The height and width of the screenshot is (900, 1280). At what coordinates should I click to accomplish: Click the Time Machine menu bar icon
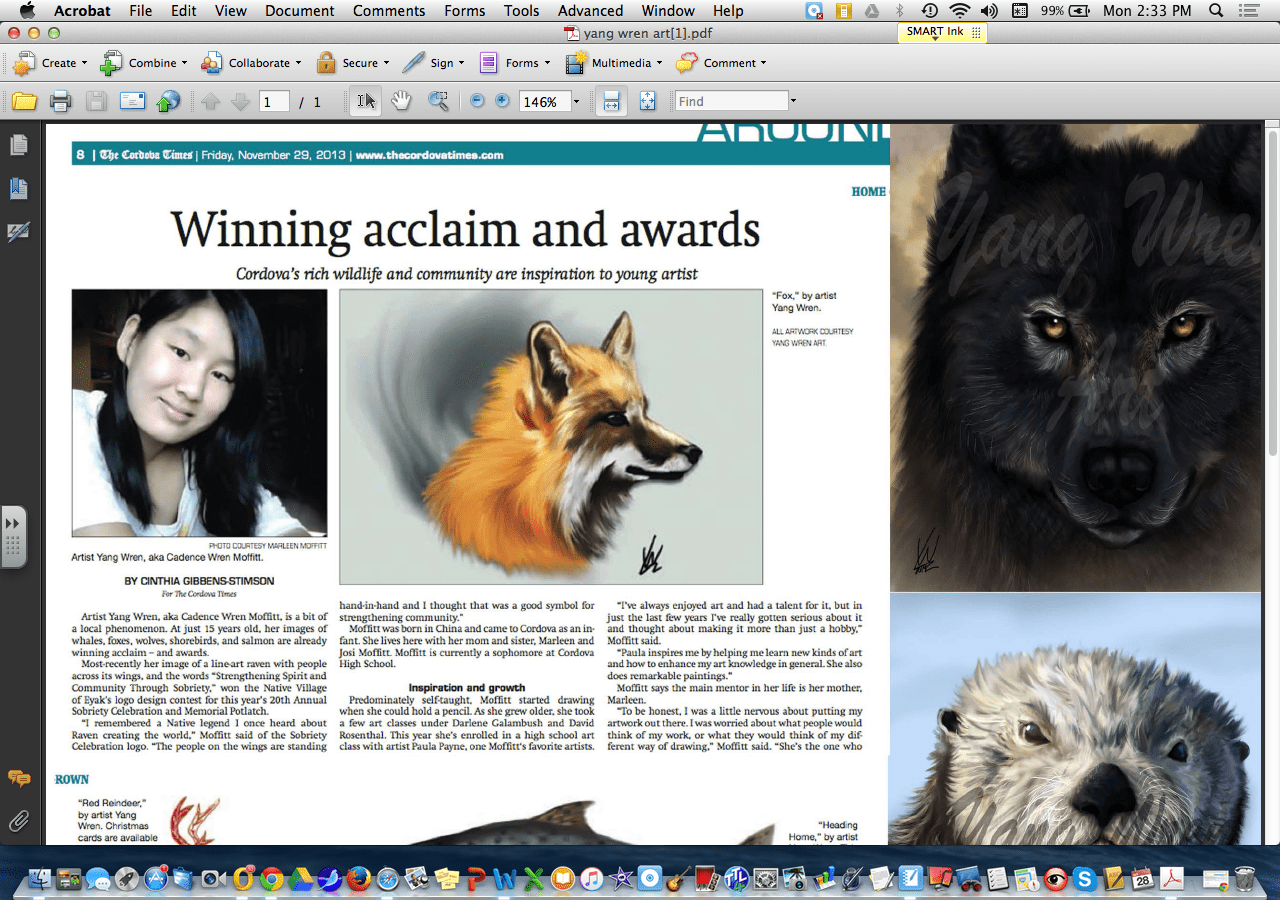point(930,11)
